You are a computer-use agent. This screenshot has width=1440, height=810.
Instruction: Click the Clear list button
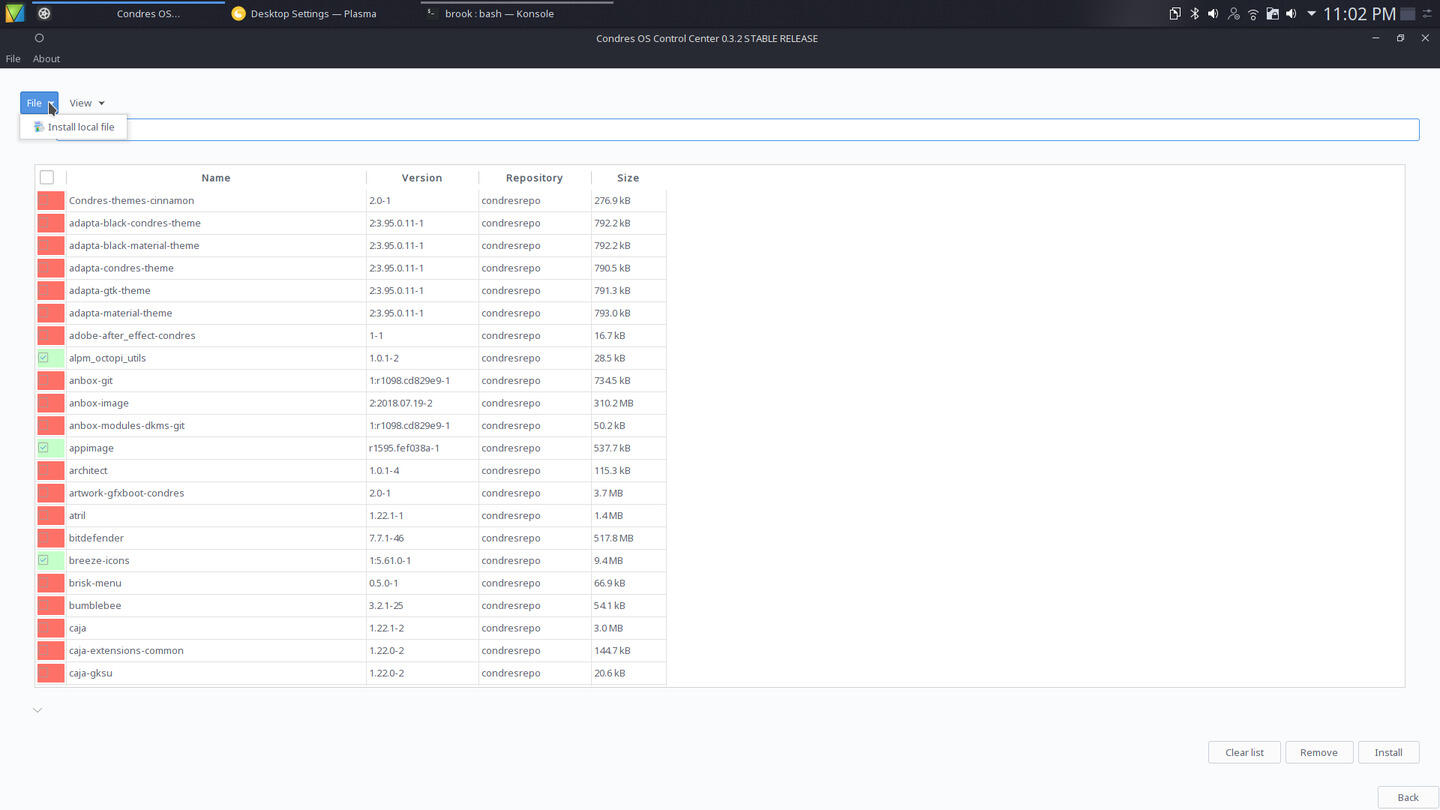[1244, 752]
